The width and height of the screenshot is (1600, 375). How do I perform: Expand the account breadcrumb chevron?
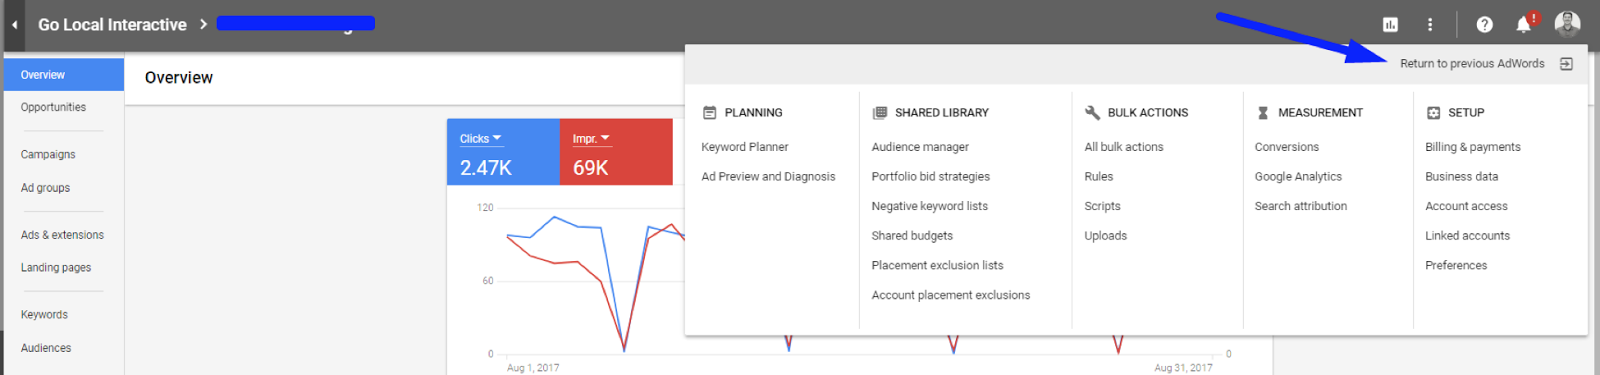tap(203, 24)
